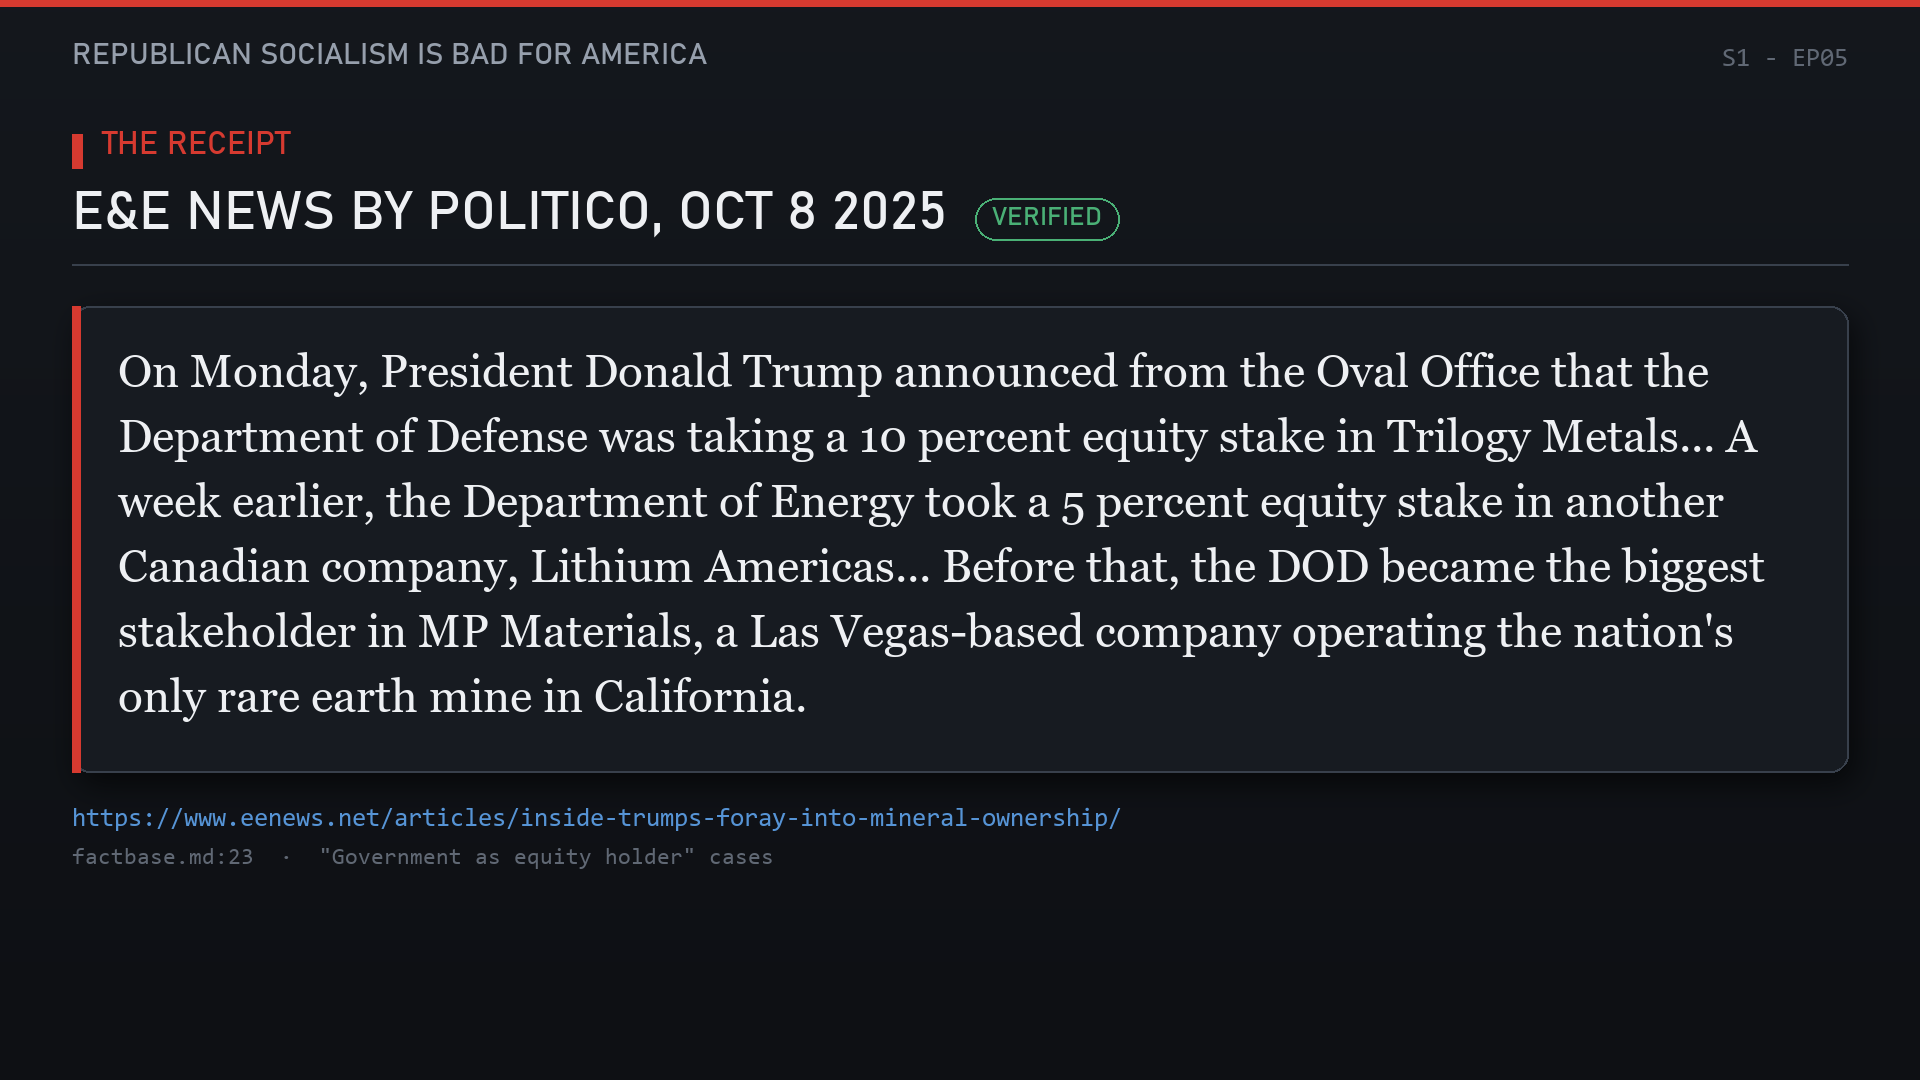
Task: Click the EP05 episode number
Action: pos(1820,58)
